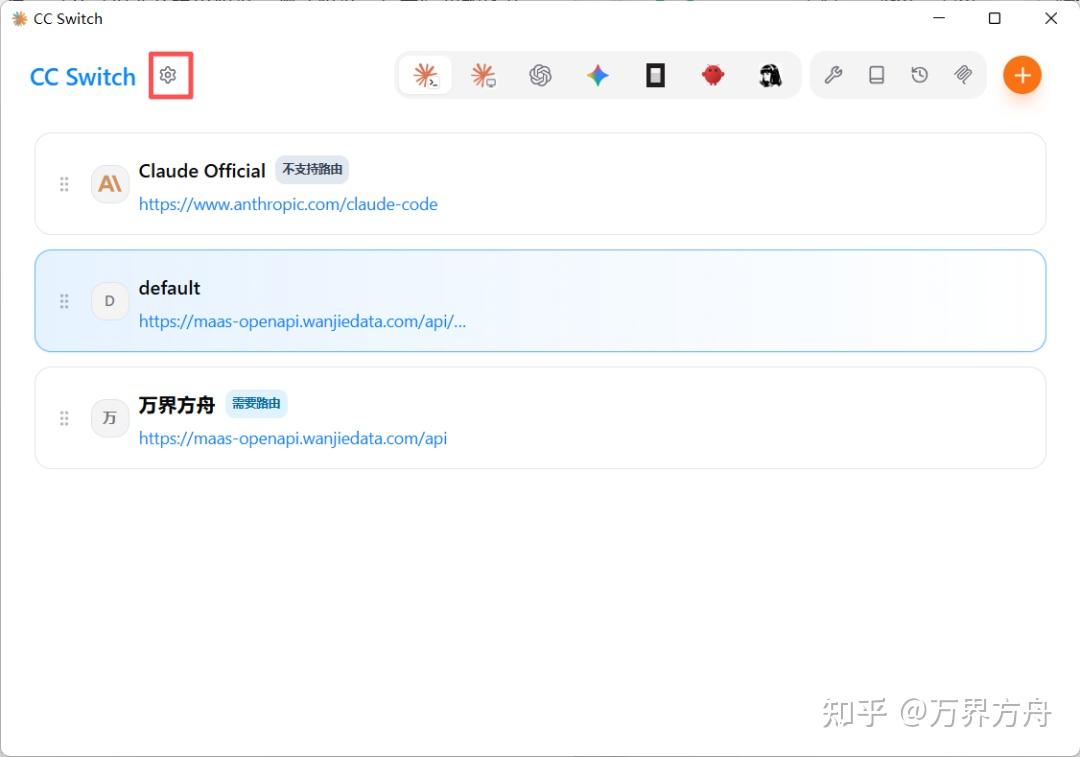The image size is (1080, 757).
Task: Click the CC Switch title bar app icon
Action: tap(20, 19)
